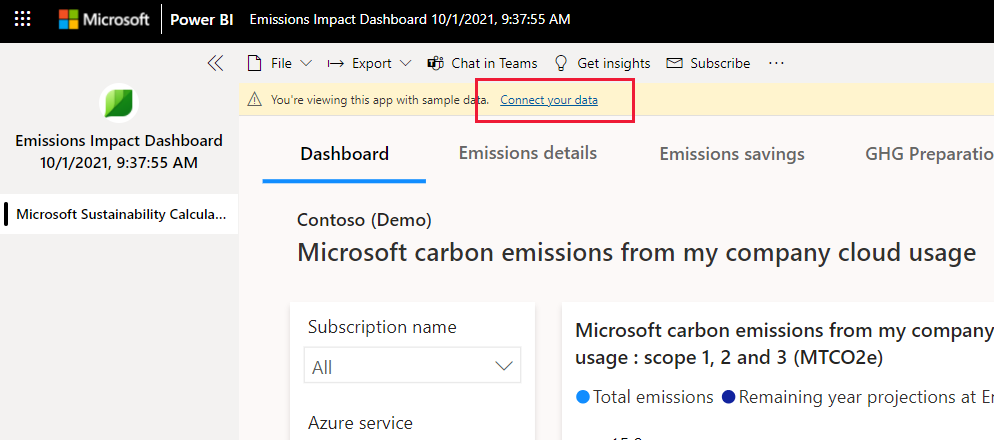Open the Subscription name dropdown
The height and width of the screenshot is (440, 994).
413,365
